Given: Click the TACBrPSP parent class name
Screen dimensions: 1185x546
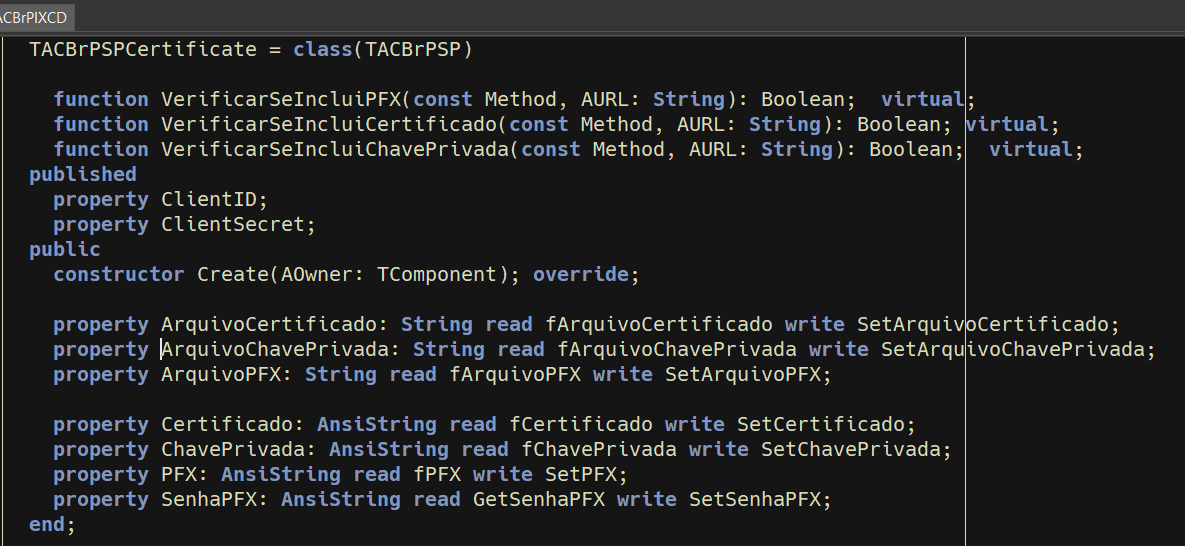Looking at the screenshot, I should pos(413,50).
